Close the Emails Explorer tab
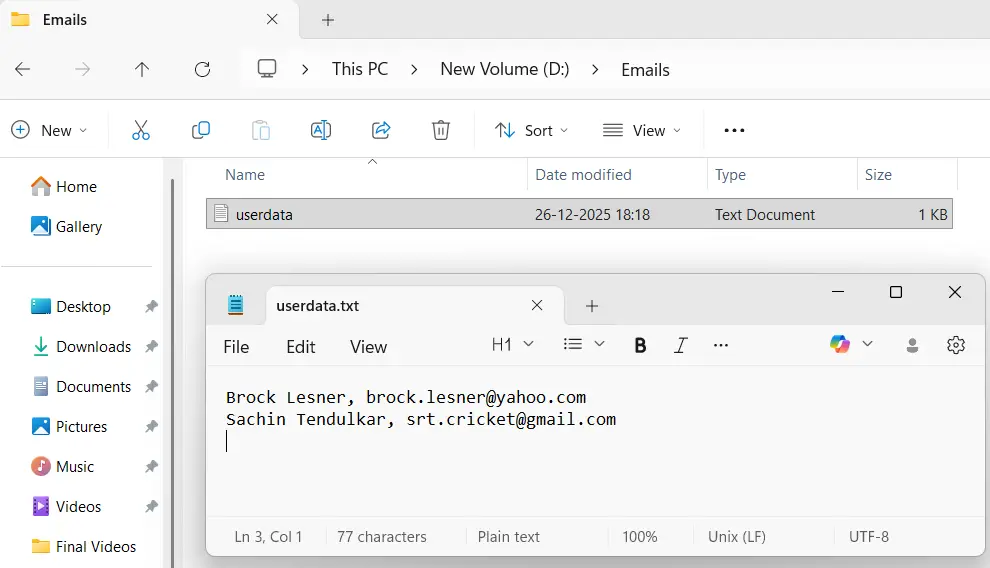 272,20
